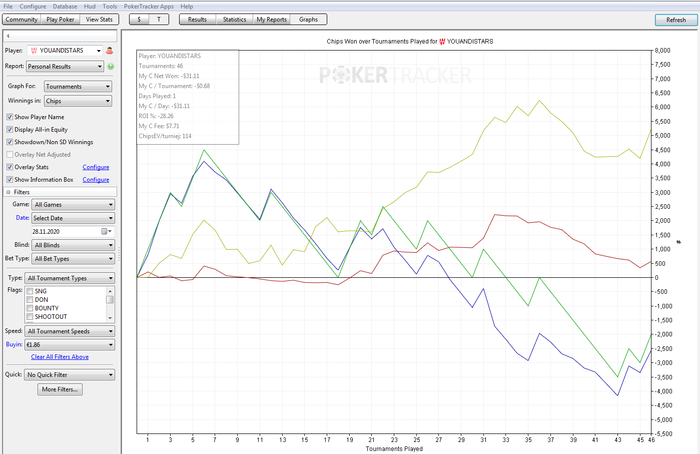
Task: Click Configure link for Show Information Box
Action: click(96, 180)
